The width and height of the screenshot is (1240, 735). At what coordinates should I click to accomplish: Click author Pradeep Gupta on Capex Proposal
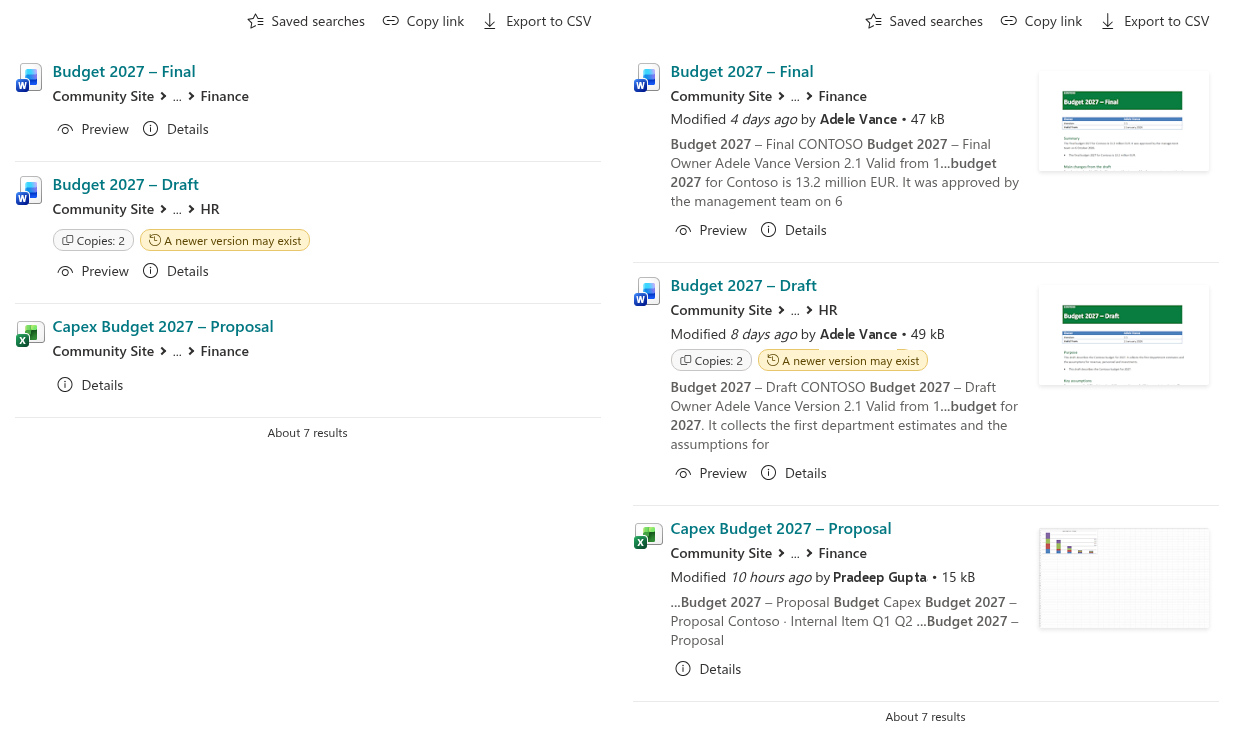tap(880, 577)
